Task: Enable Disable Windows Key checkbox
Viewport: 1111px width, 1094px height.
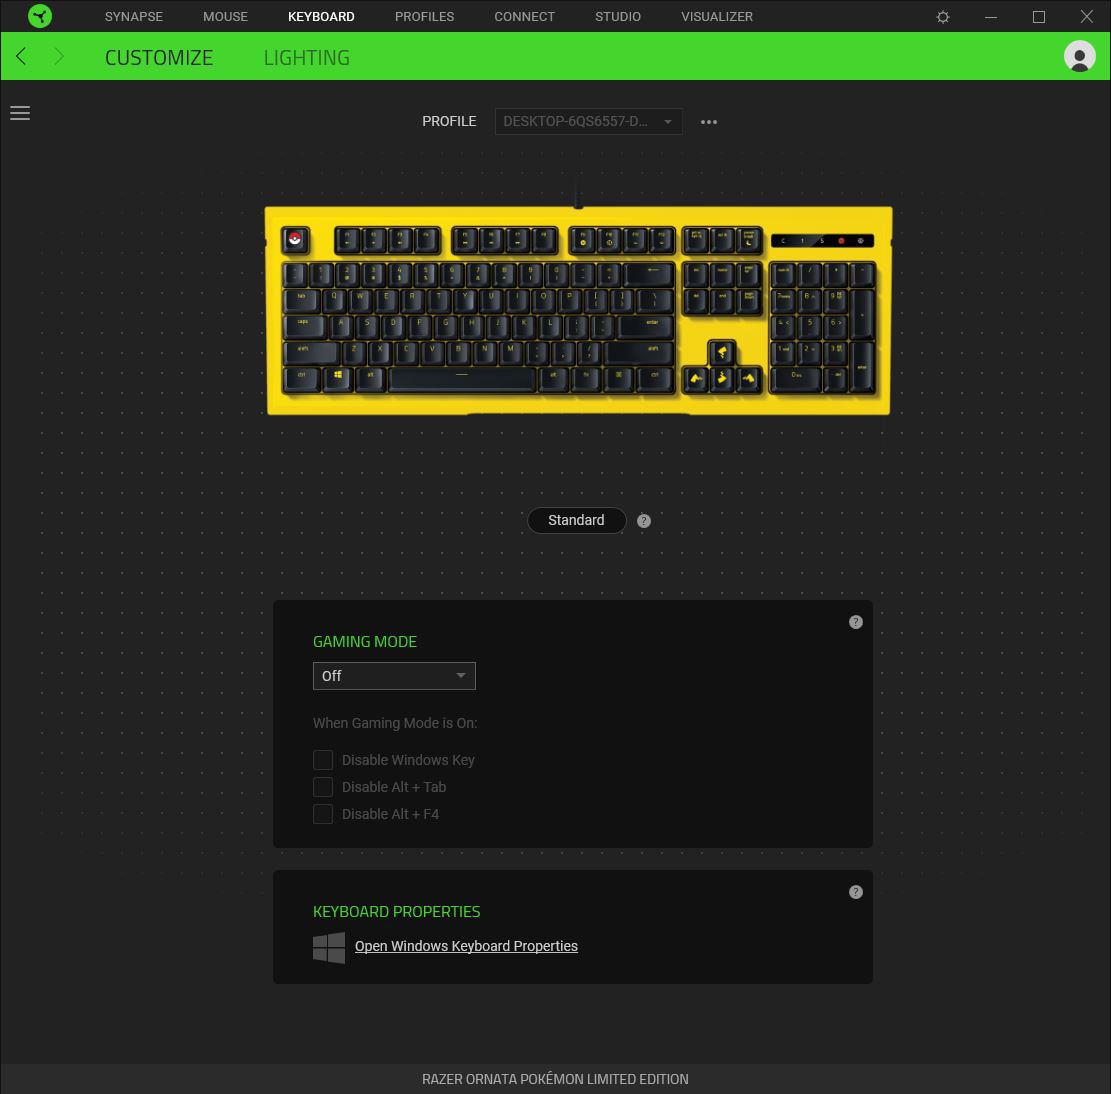Action: click(x=323, y=760)
